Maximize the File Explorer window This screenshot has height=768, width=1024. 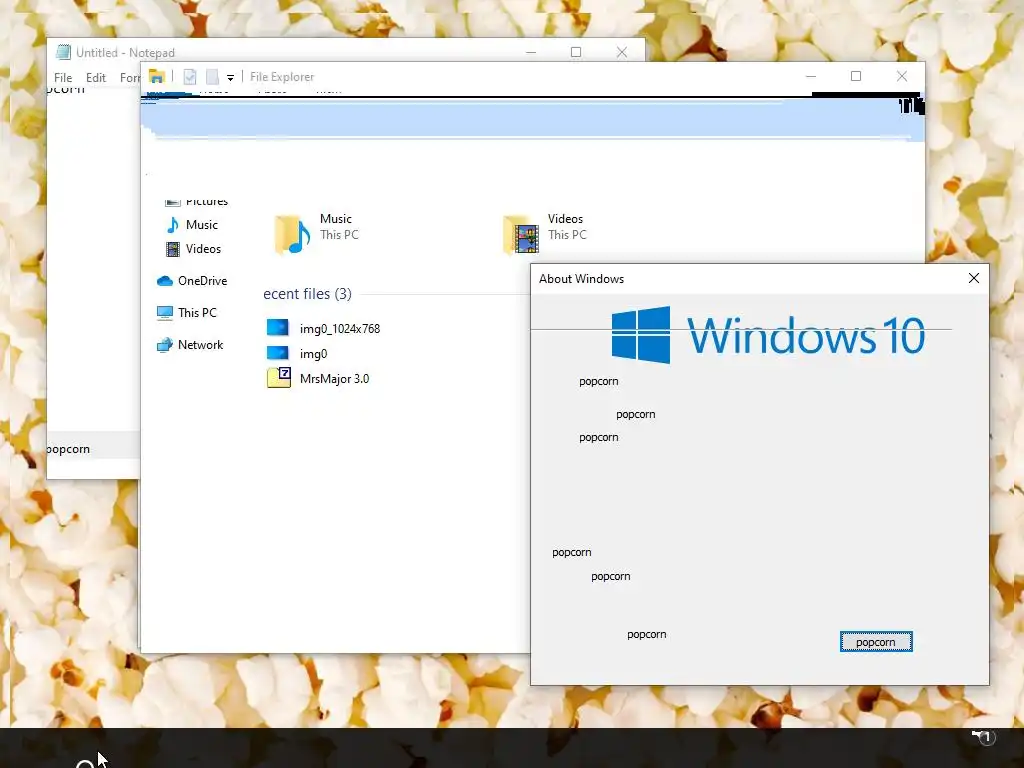click(x=856, y=76)
